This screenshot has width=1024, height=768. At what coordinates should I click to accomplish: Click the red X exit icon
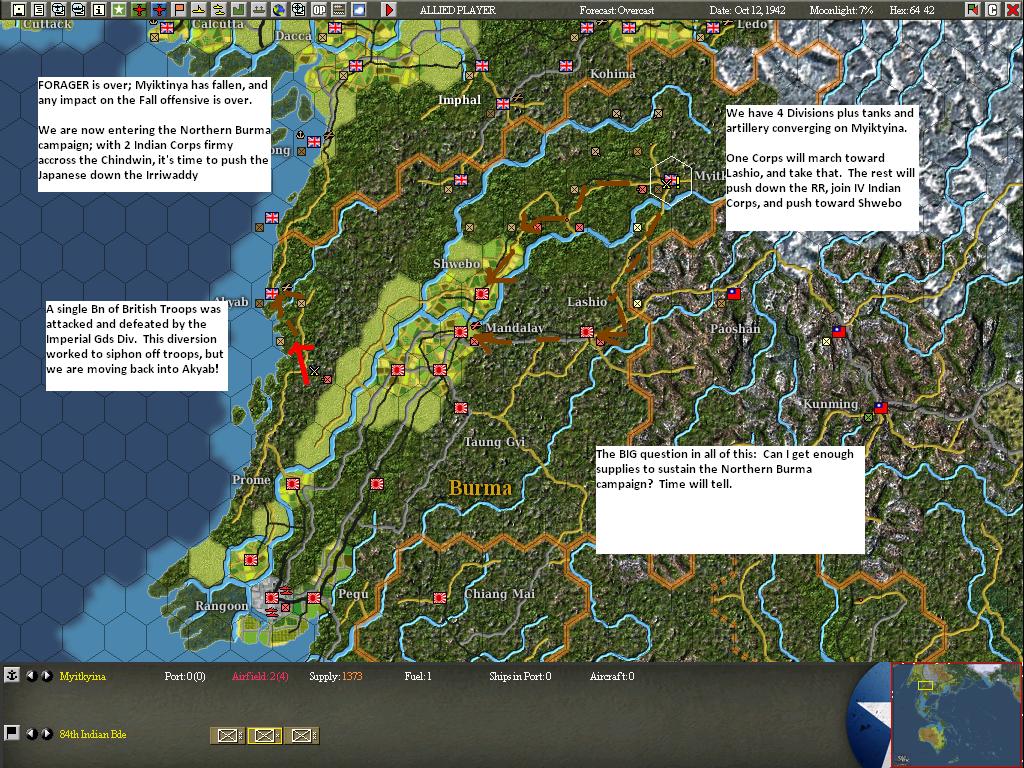(1012, 9)
